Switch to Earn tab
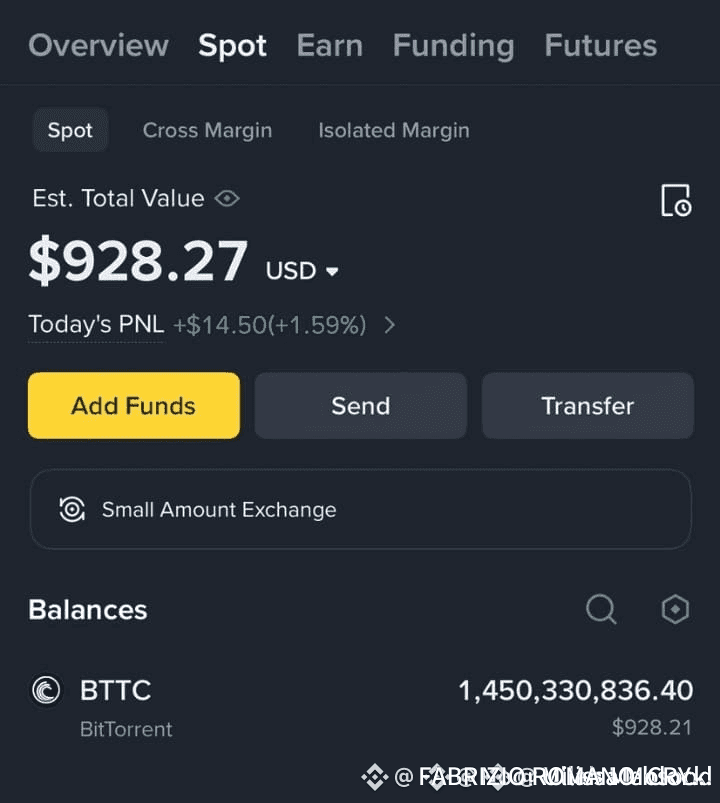Viewport: 720px width, 803px height. [329, 45]
